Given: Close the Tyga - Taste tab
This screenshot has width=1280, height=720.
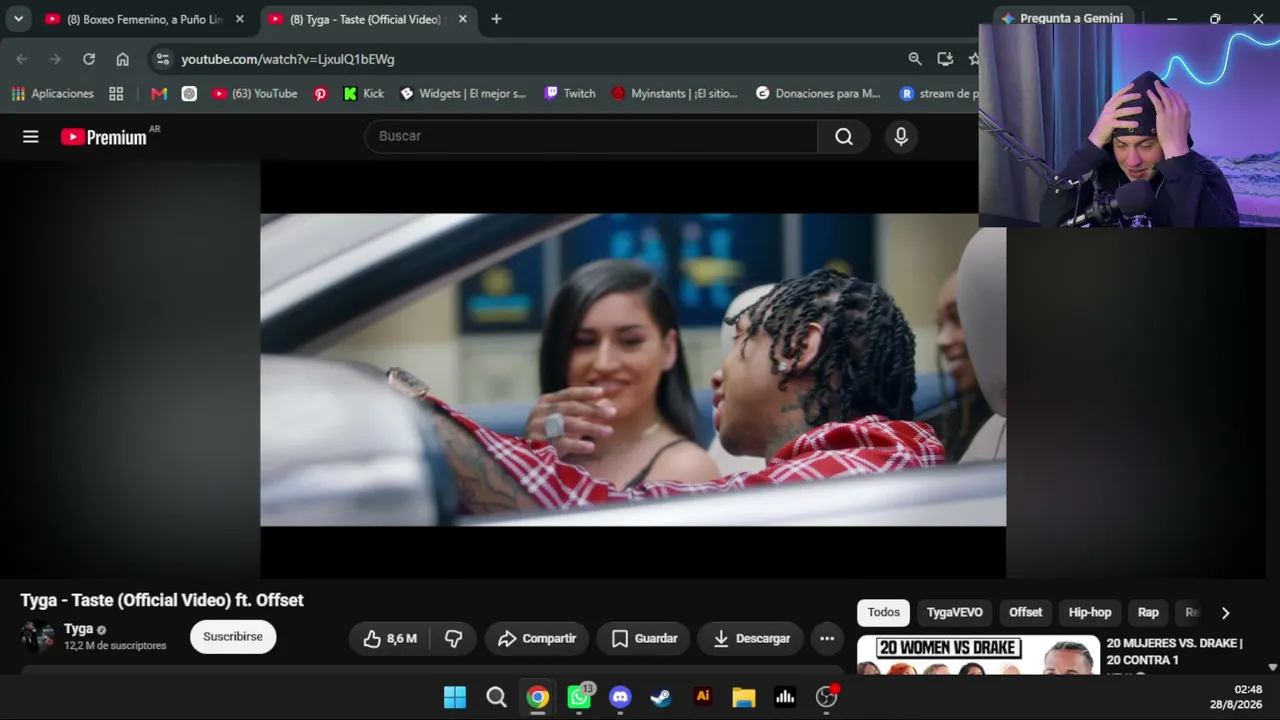Looking at the screenshot, I should point(462,19).
